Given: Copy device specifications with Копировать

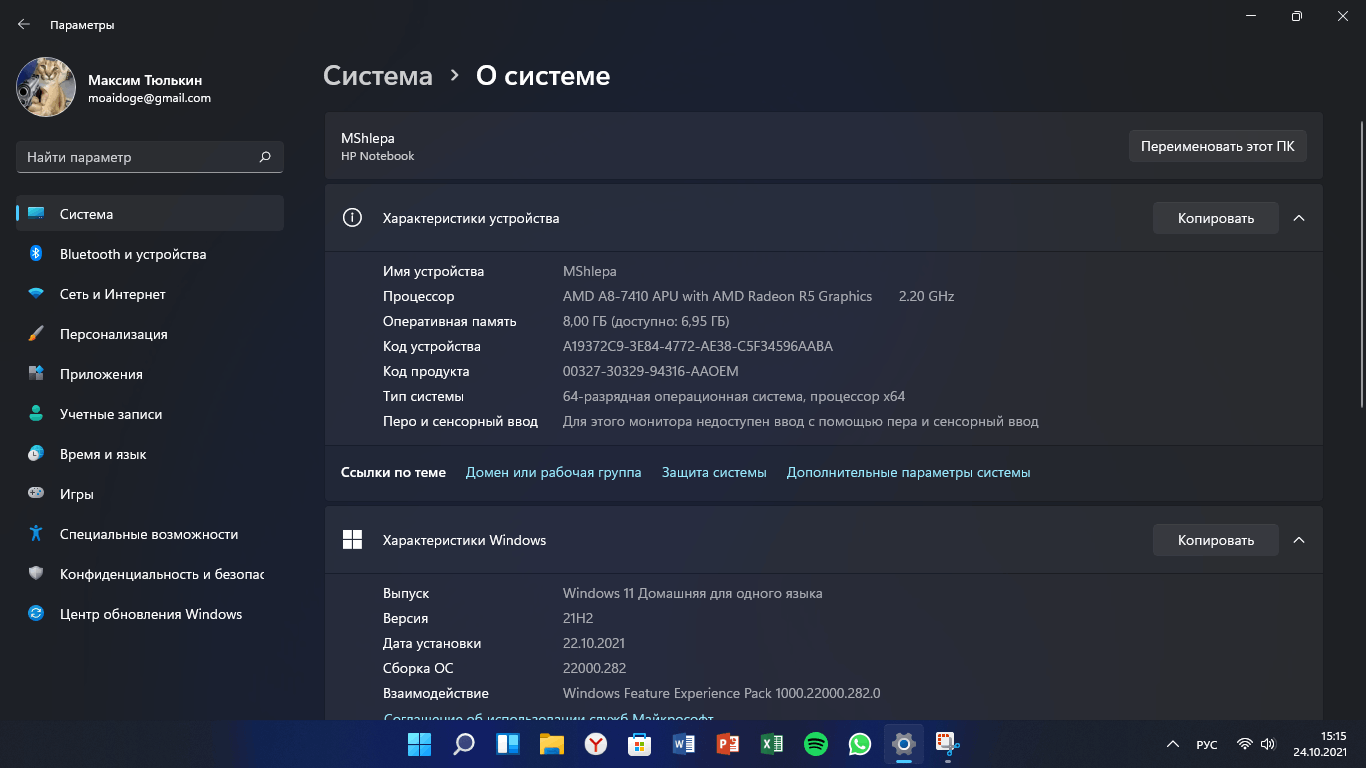Looking at the screenshot, I should coord(1216,218).
